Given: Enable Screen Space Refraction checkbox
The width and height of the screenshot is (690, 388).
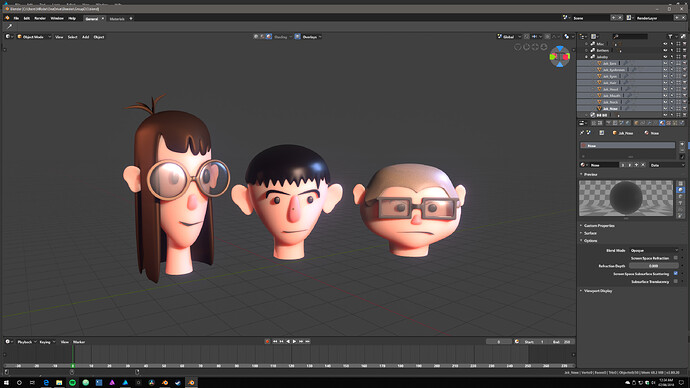Looking at the screenshot, I should tap(675, 258).
